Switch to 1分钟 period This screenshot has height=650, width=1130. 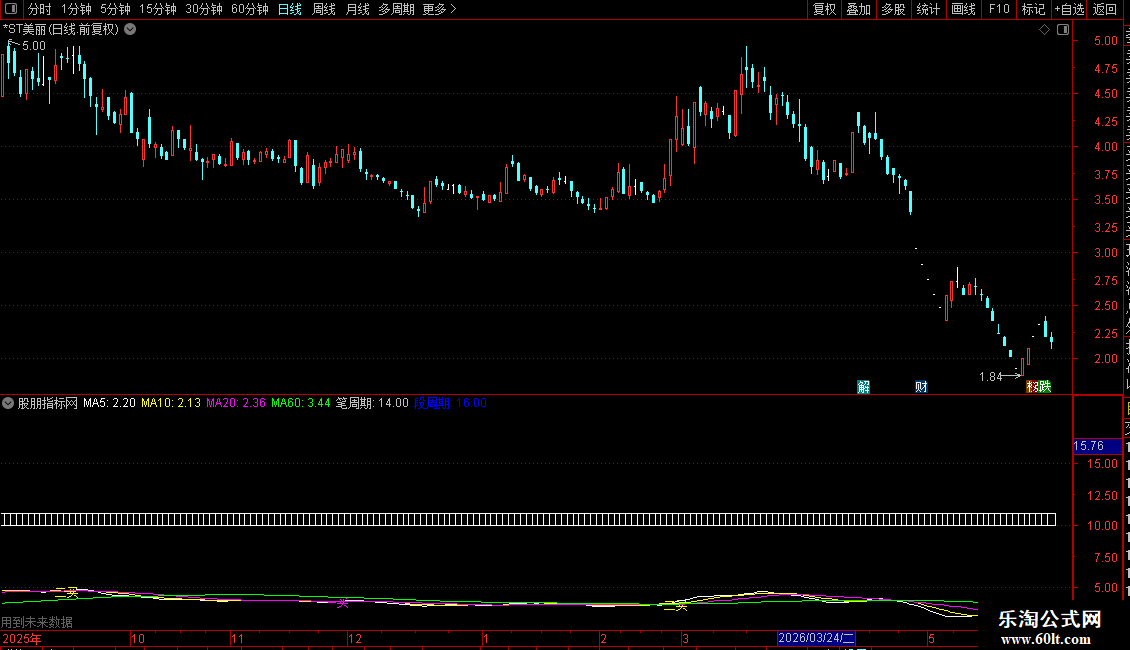tap(76, 9)
